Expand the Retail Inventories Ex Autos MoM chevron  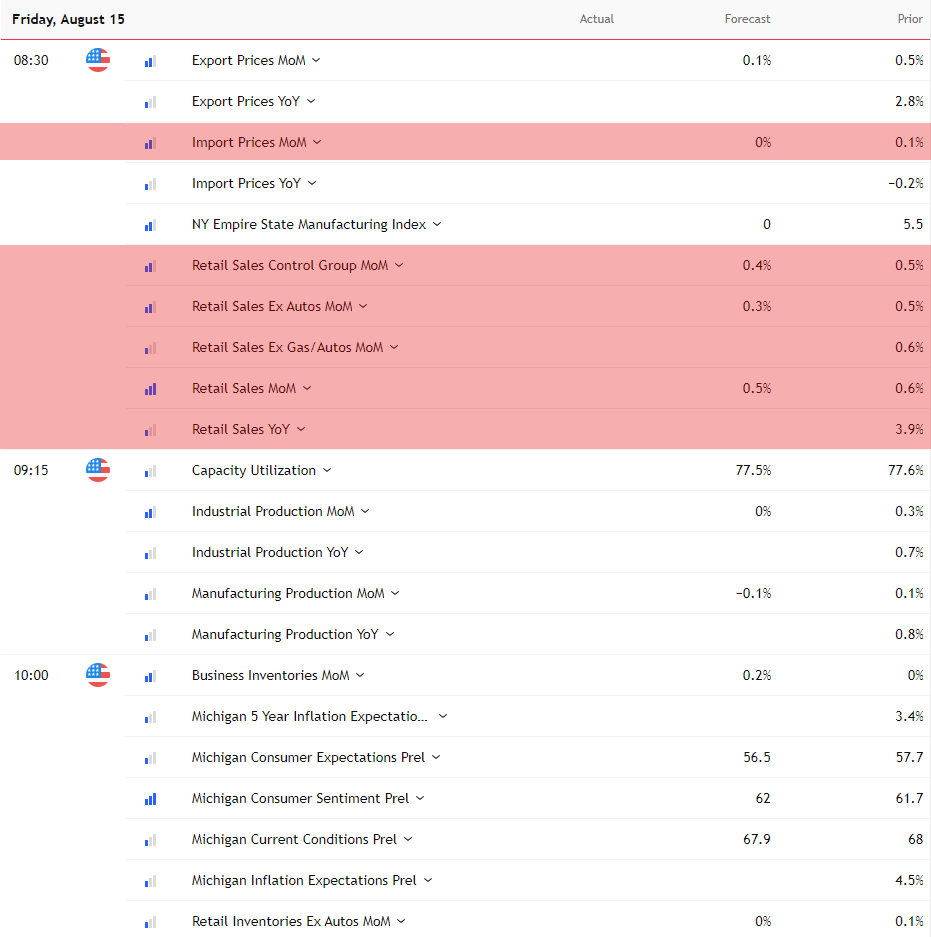401,921
